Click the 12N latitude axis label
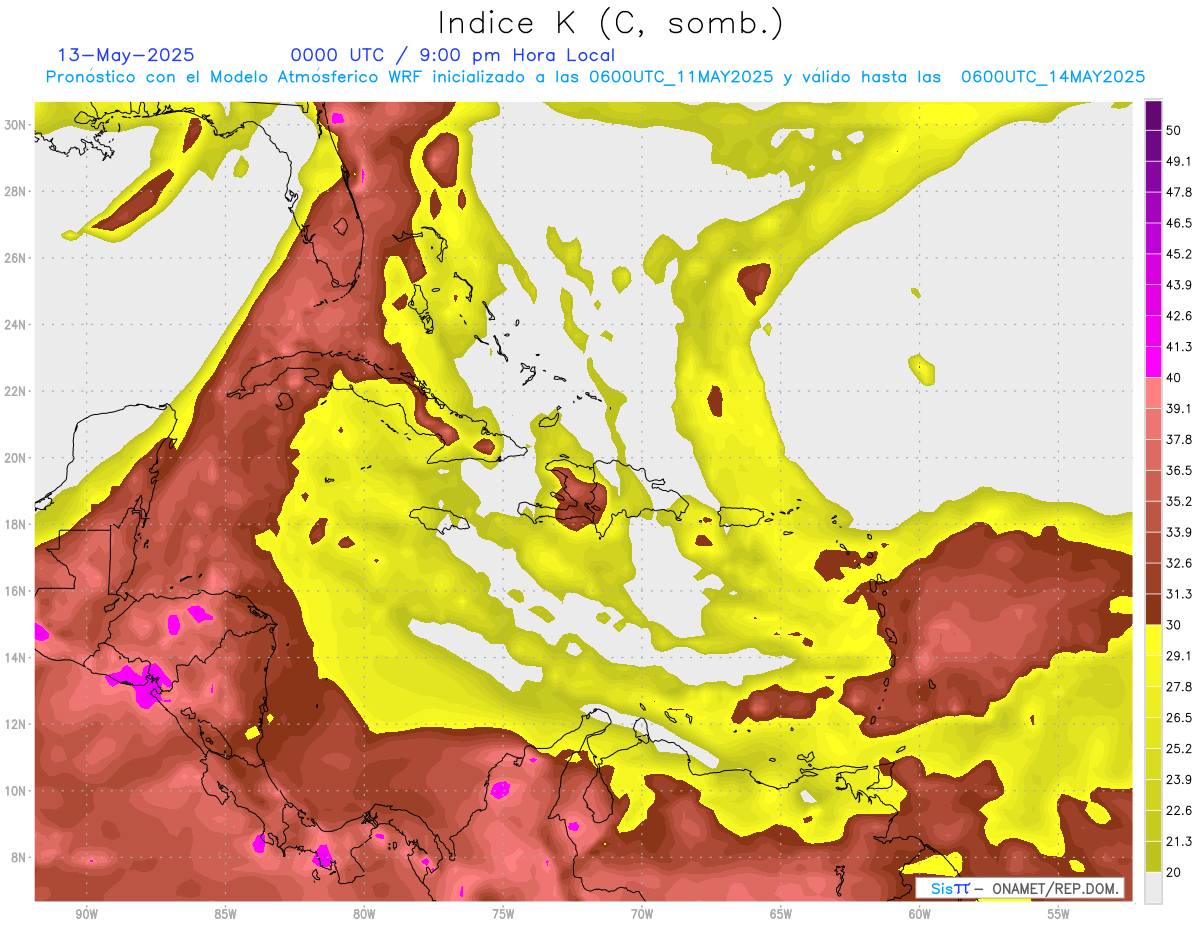 (17, 724)
